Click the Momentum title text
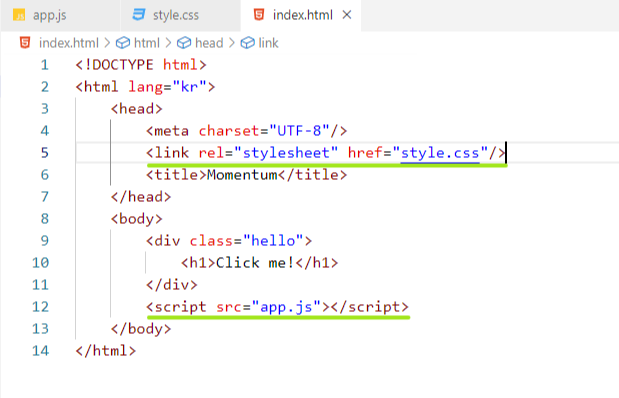619x398 pixels. point(242,175)
